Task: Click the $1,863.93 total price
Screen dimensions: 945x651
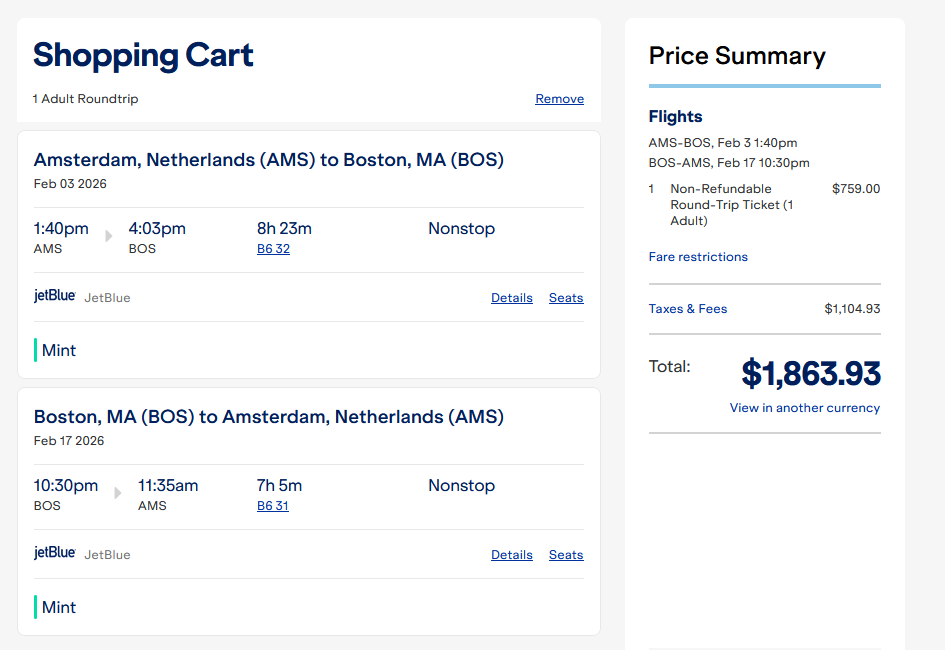Action: [x=810, y=373]
